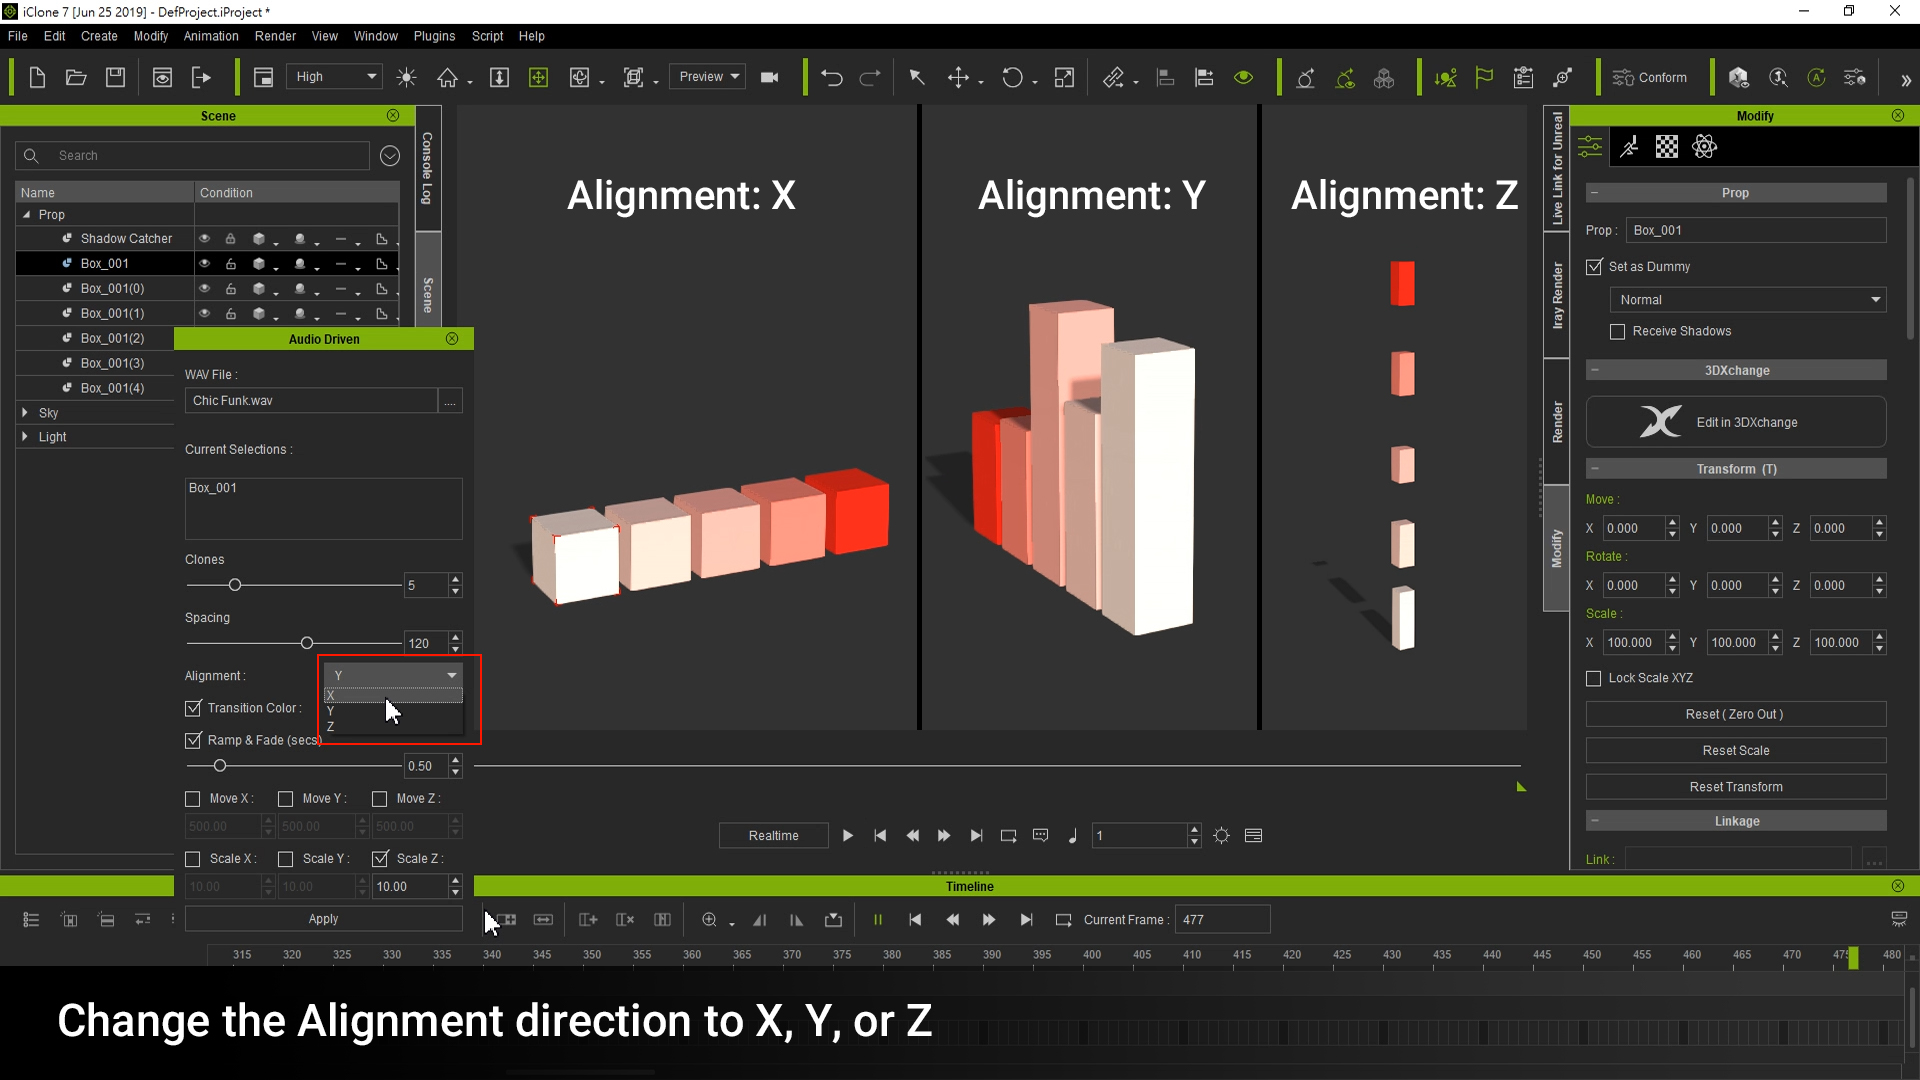Expand the Light tree node
Screen dimensions: 1920x1080
coord(25,437)
